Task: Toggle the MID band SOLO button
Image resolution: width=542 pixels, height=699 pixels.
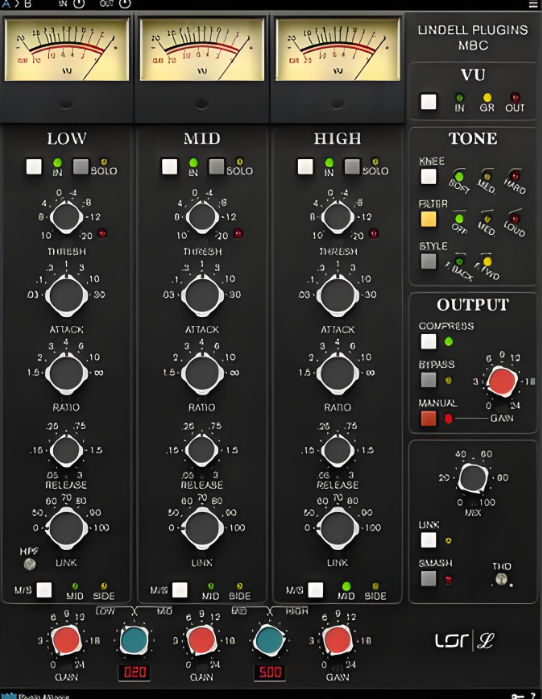Action: pos(216,167)
